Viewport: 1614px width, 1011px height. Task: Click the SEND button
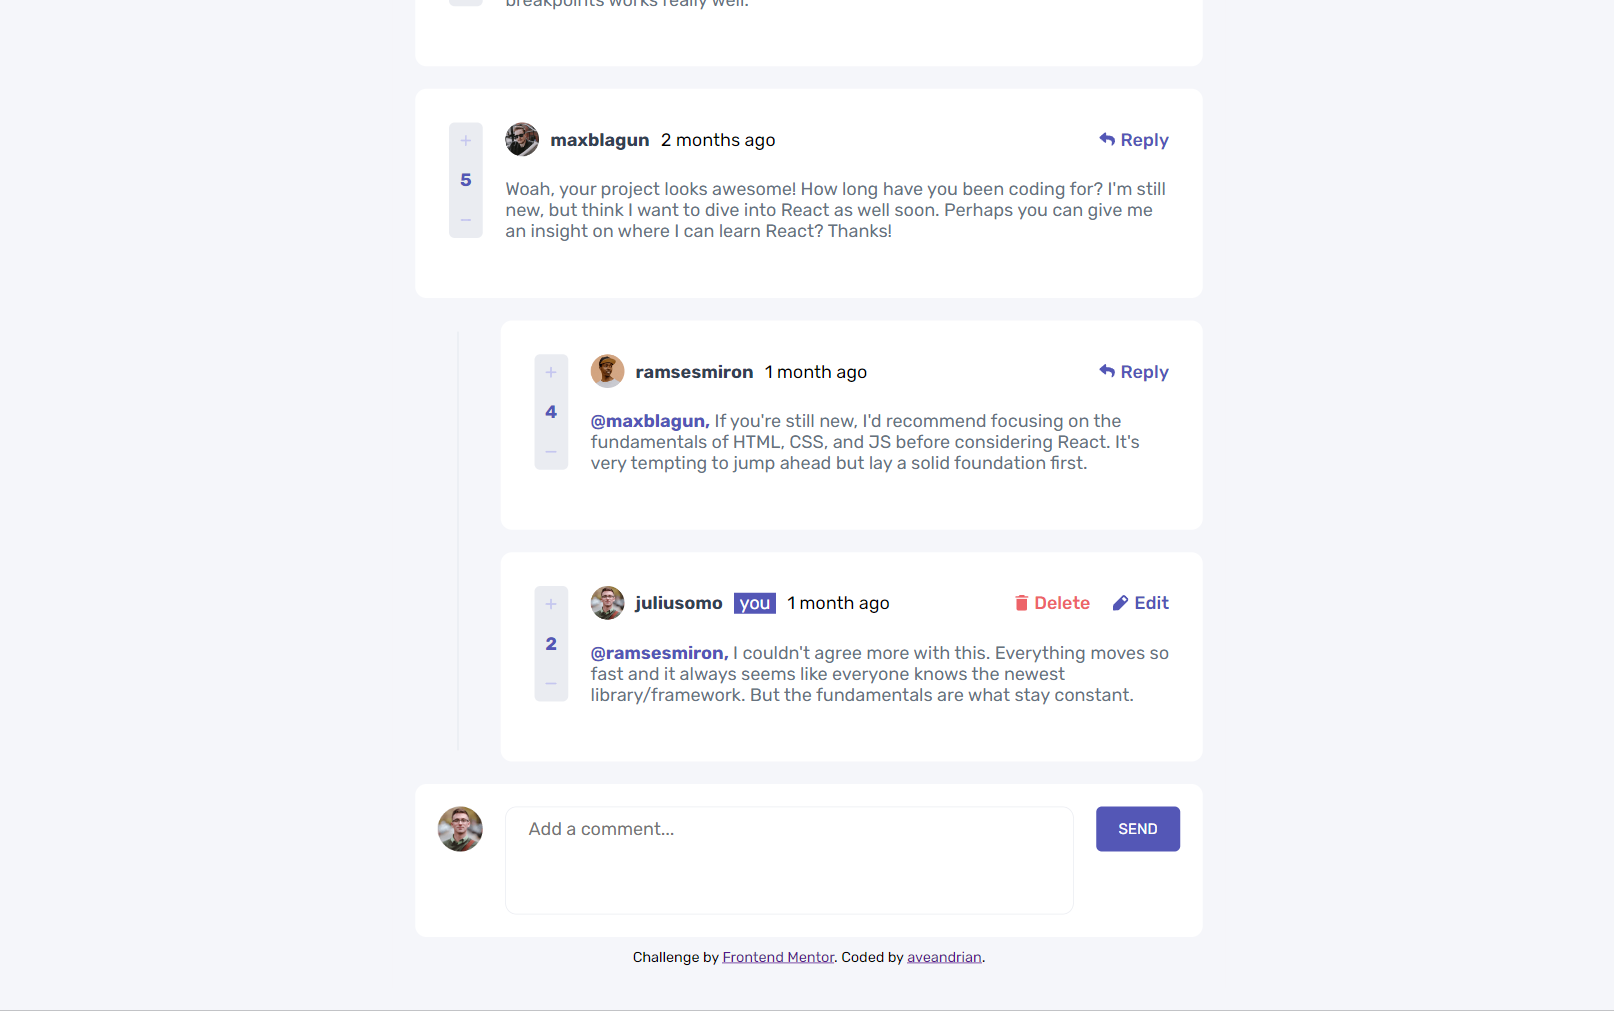1138,829
